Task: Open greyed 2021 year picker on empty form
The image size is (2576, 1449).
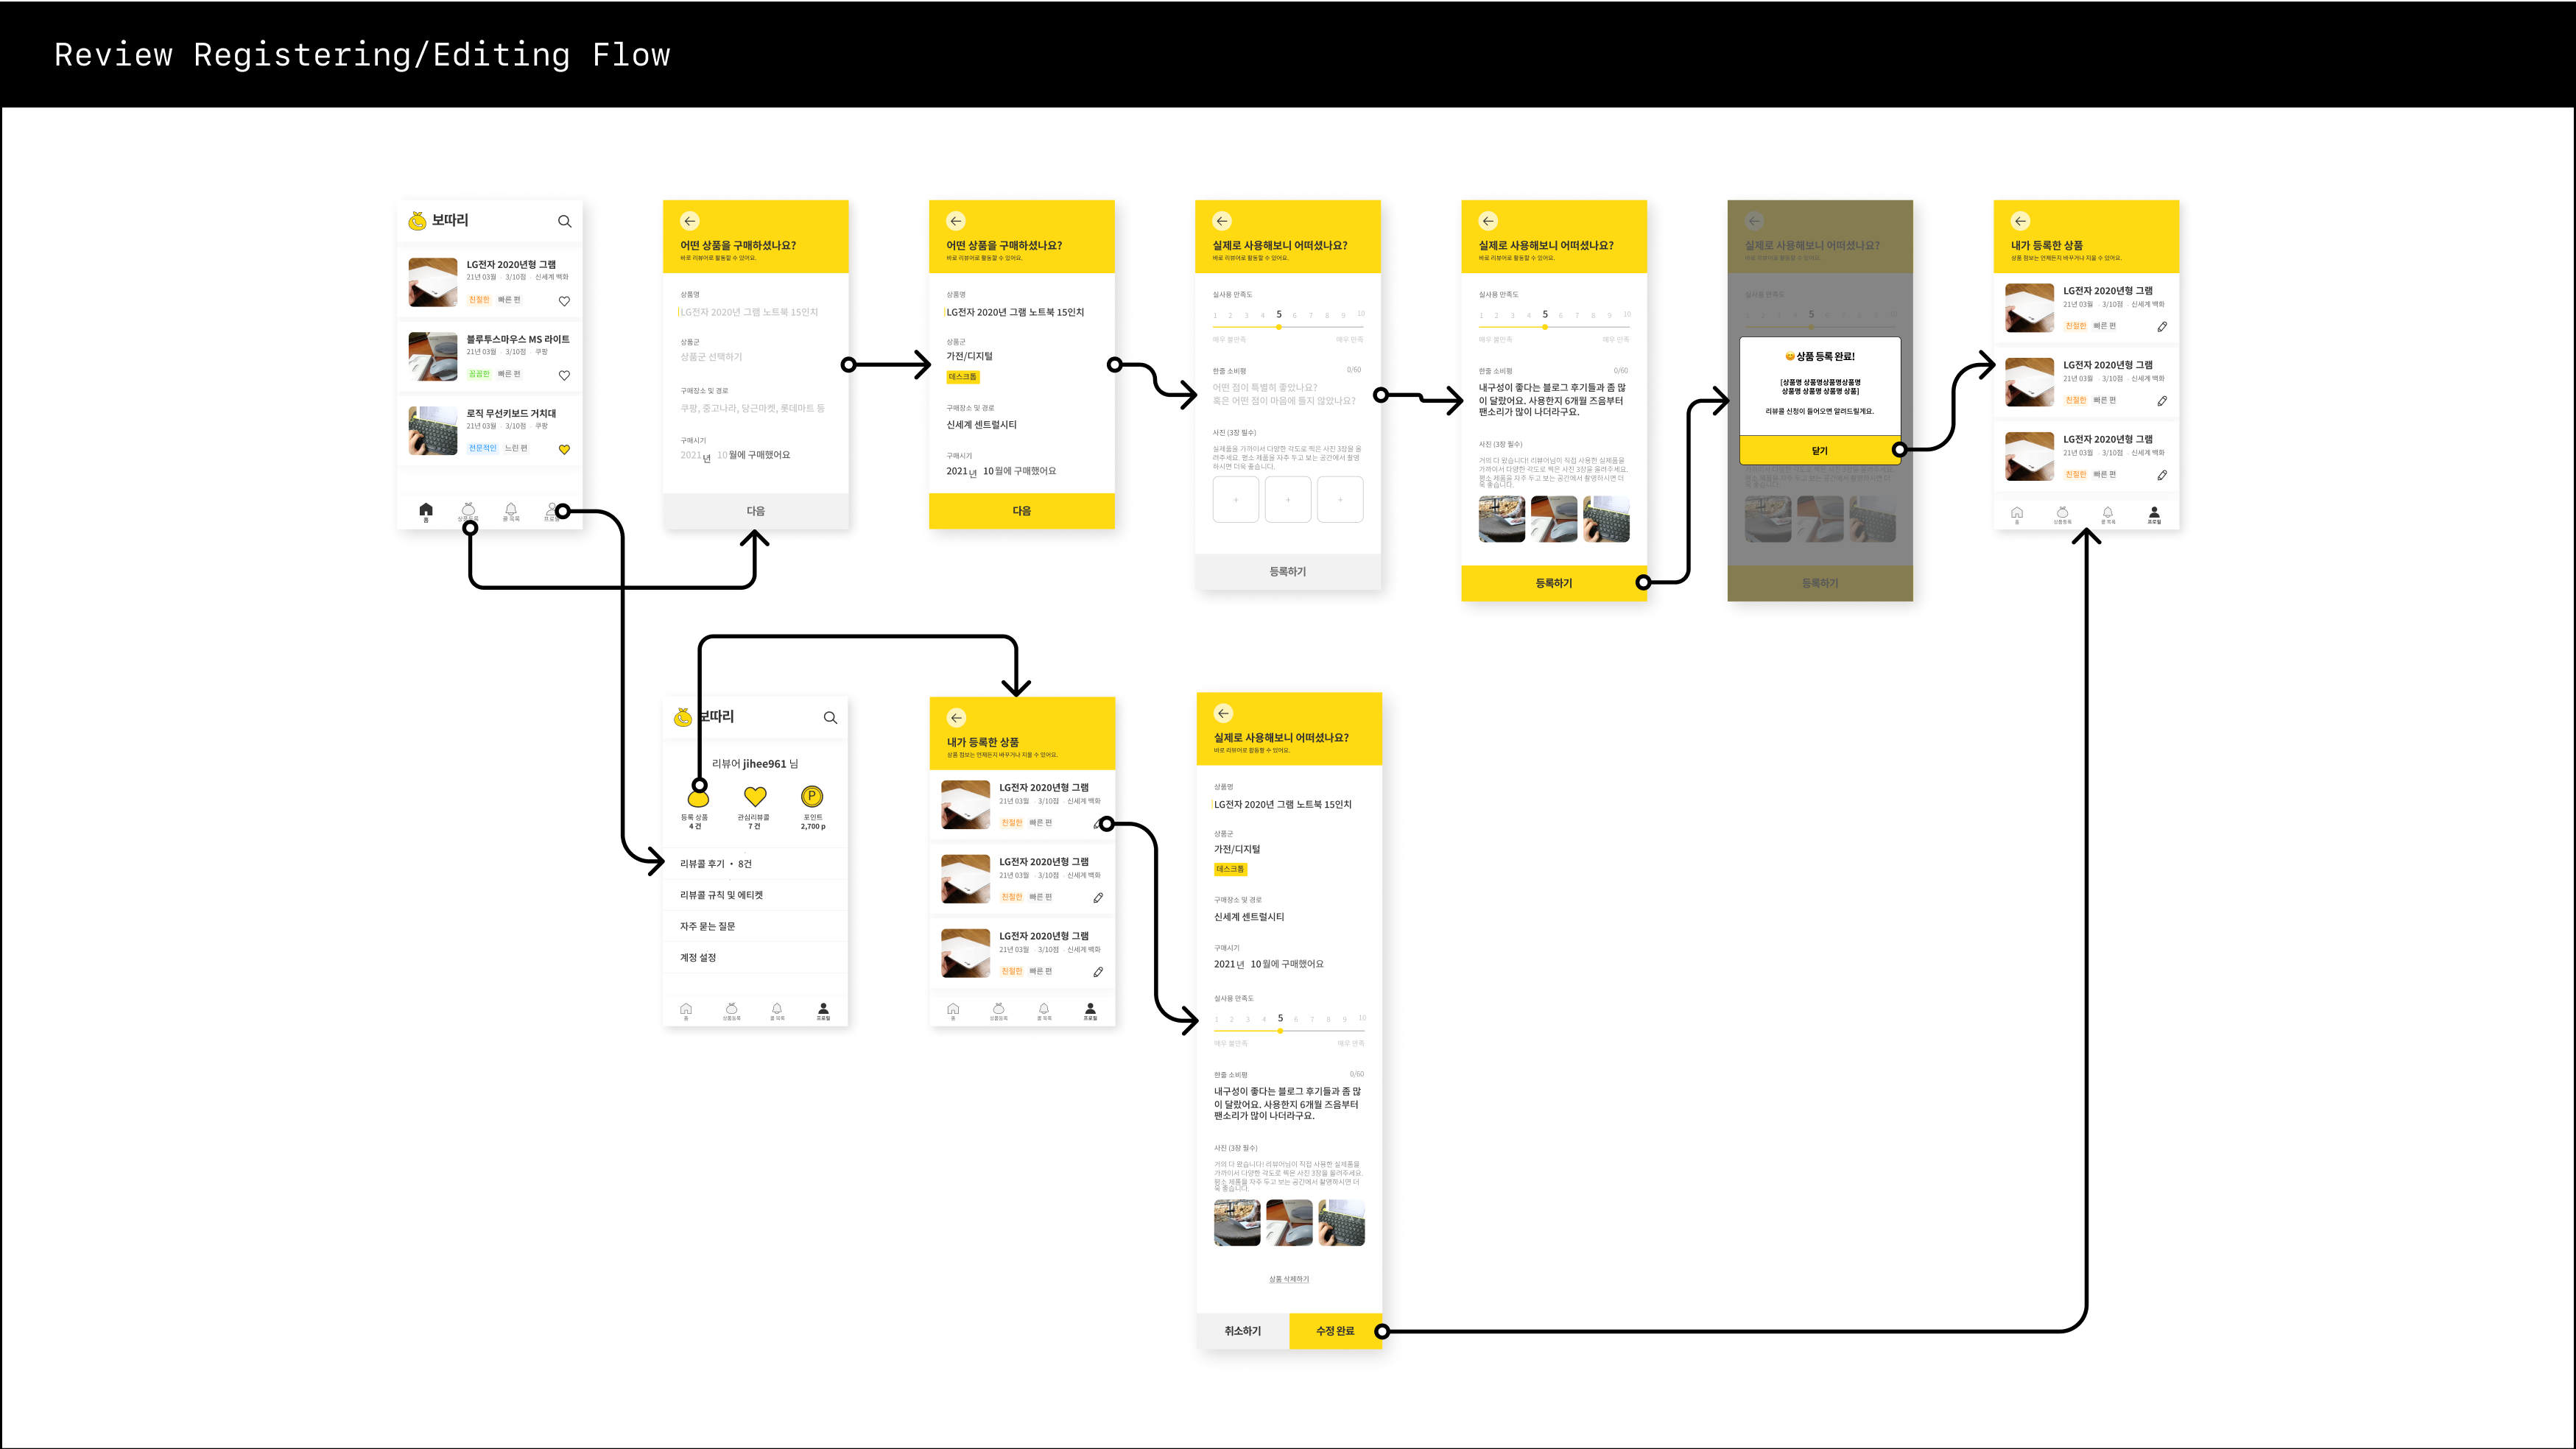Action: [x=691, y=455]
